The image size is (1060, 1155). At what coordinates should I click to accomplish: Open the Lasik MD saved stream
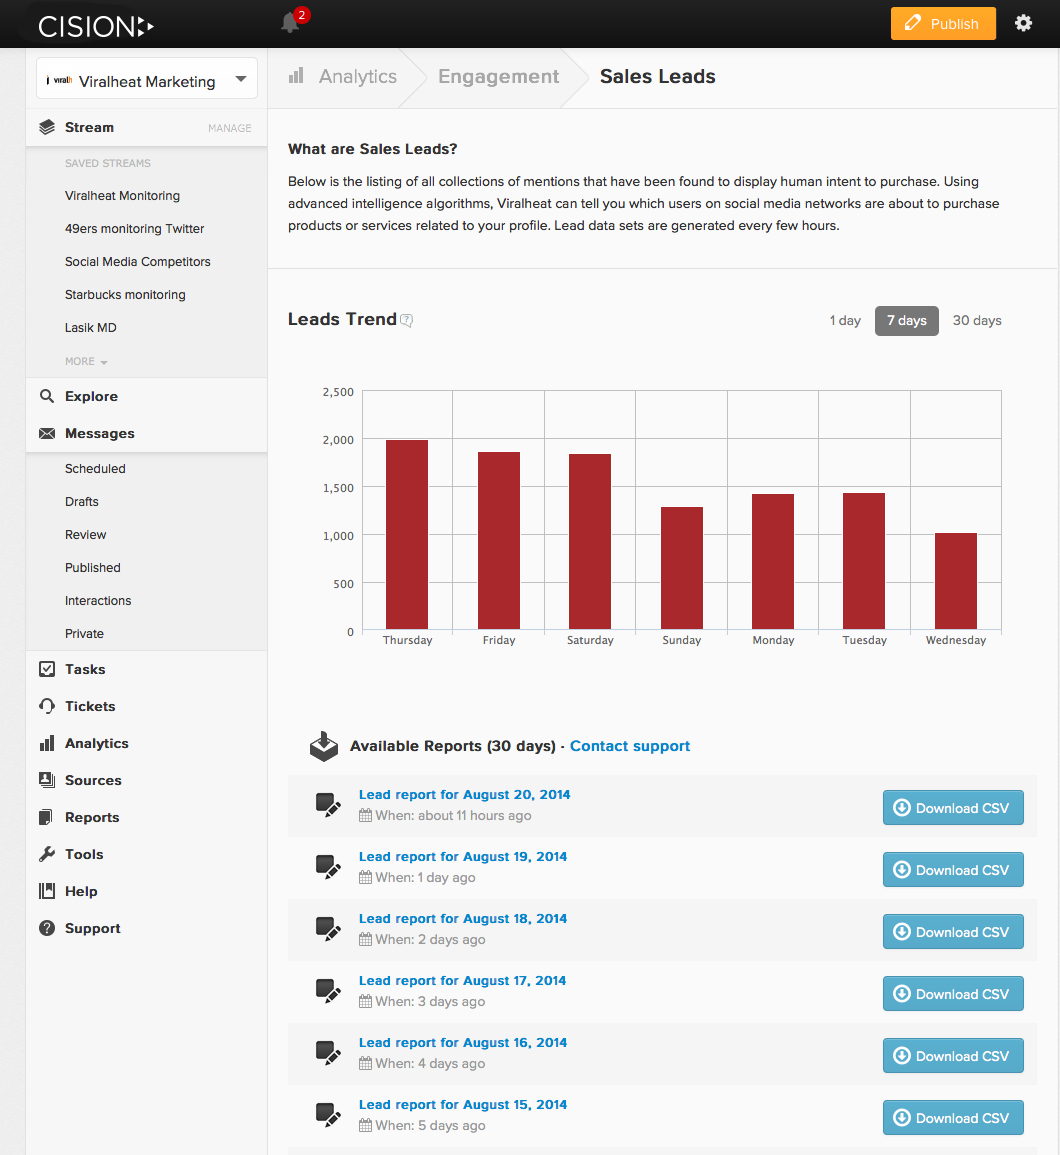click(91, 328)
